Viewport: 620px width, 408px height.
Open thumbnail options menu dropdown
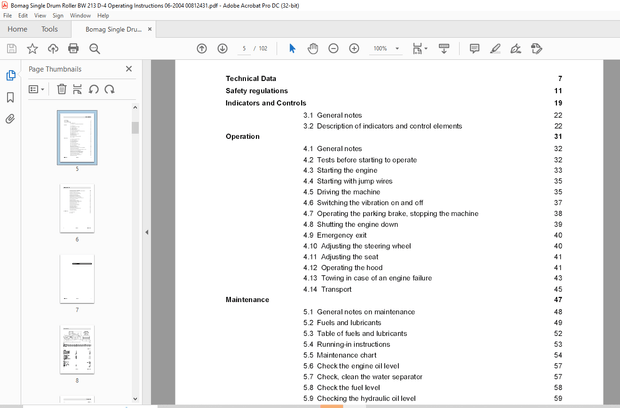pos(36,89)
